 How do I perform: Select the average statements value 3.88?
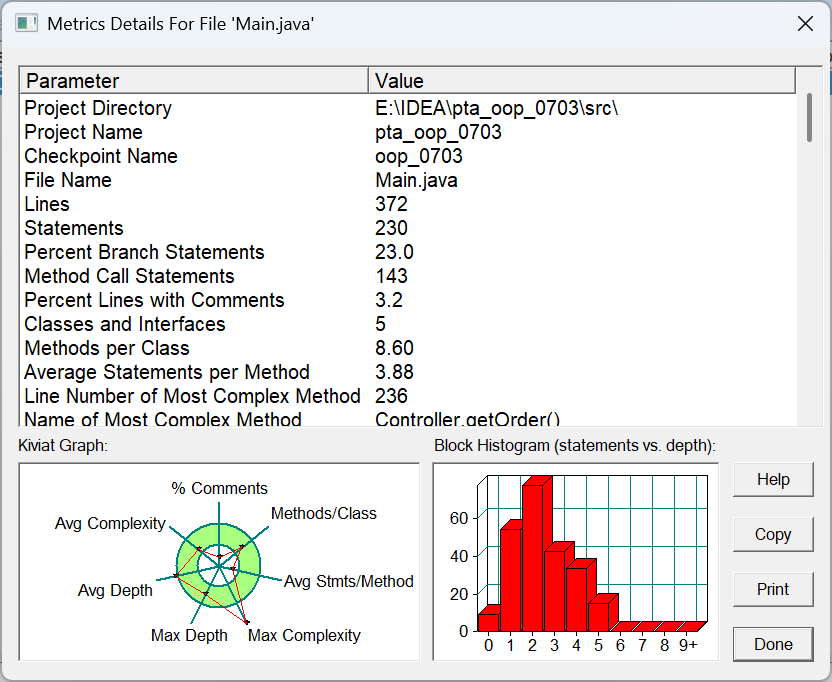[394, 372]
